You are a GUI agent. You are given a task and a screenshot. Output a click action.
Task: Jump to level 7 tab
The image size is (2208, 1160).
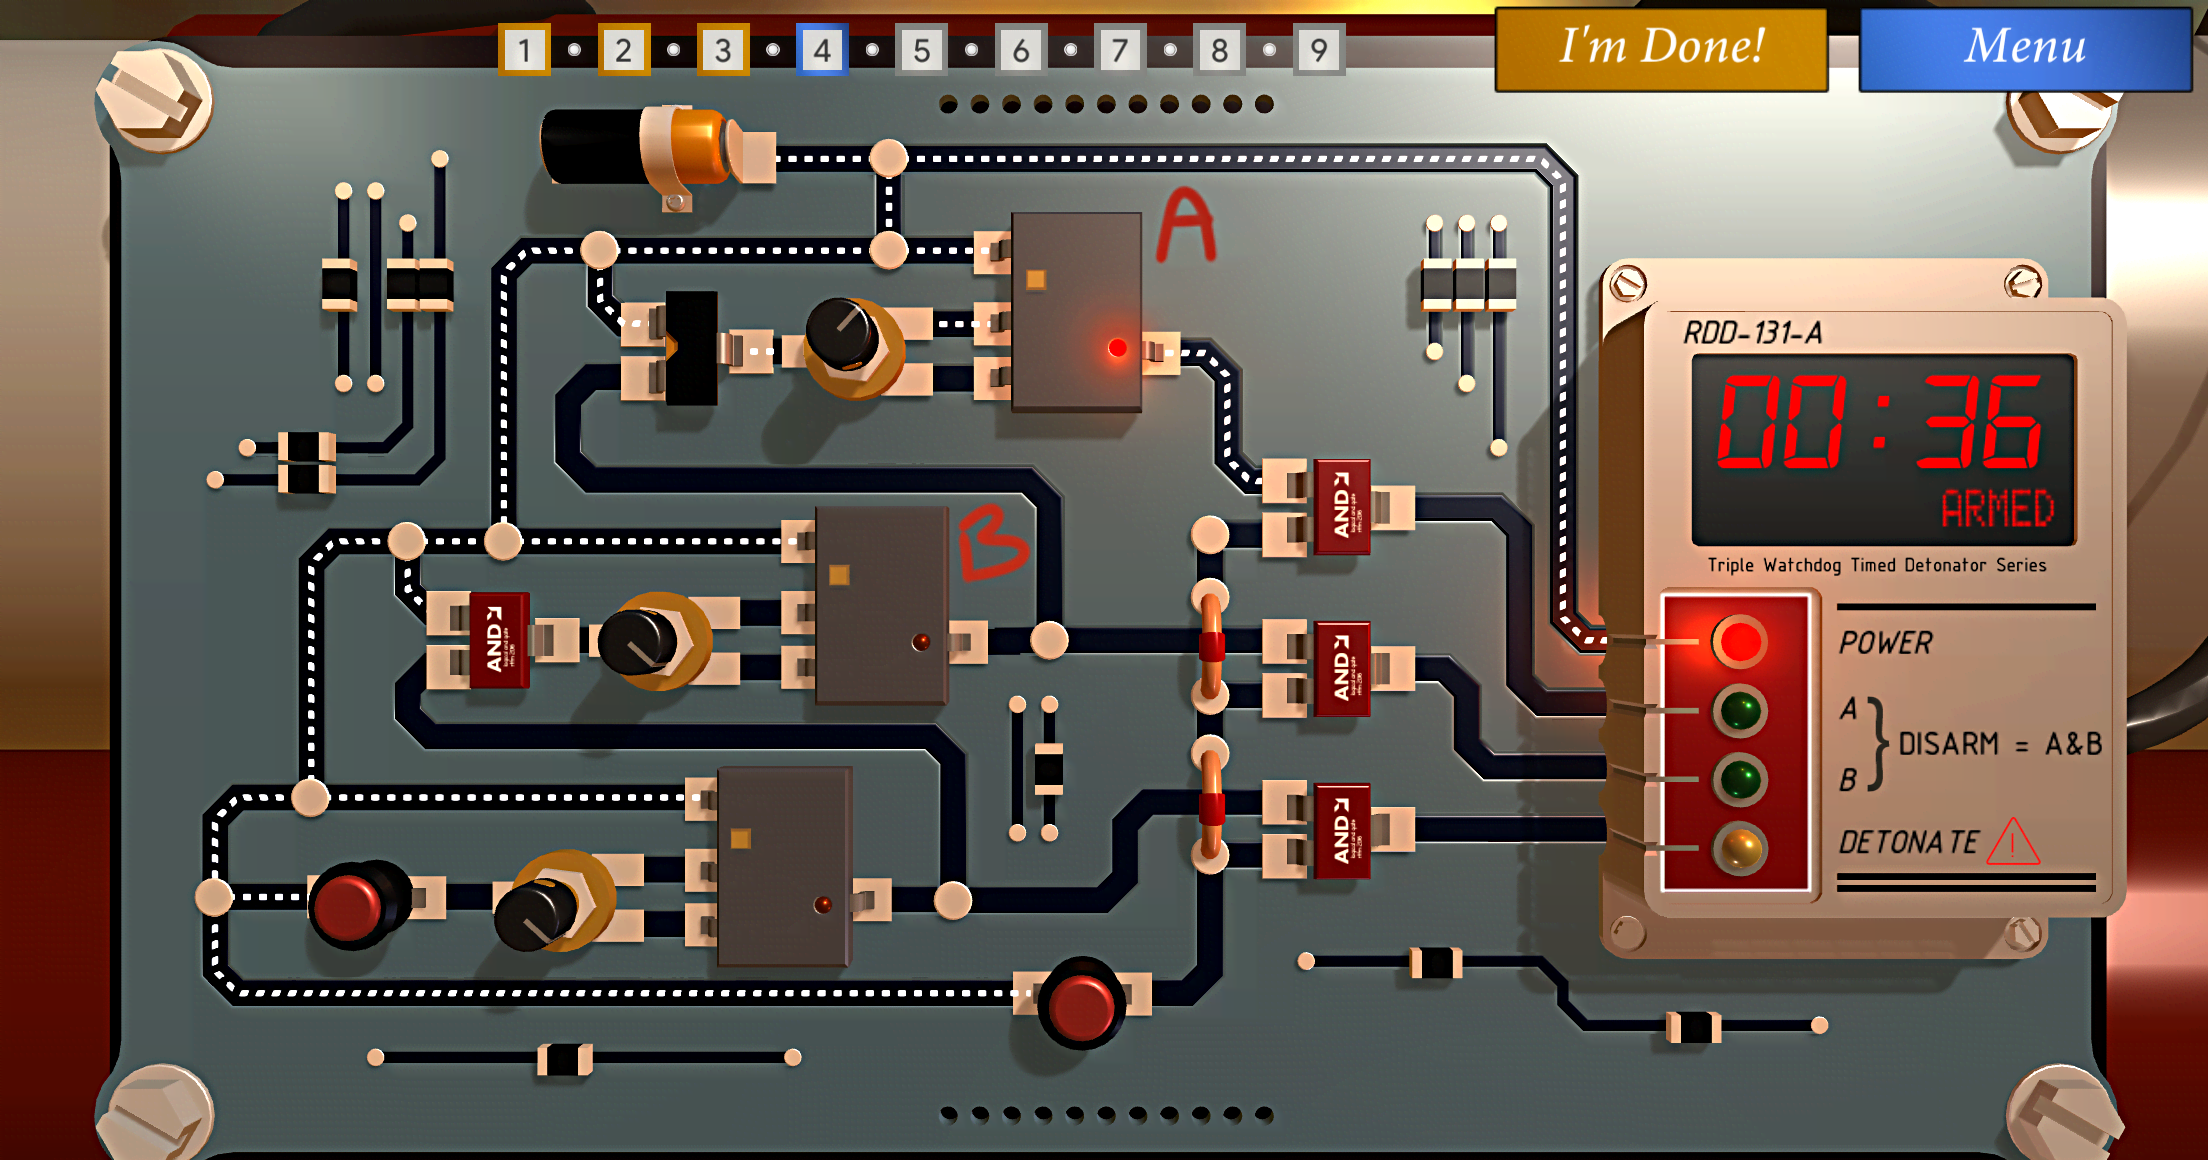[1120, 50]
